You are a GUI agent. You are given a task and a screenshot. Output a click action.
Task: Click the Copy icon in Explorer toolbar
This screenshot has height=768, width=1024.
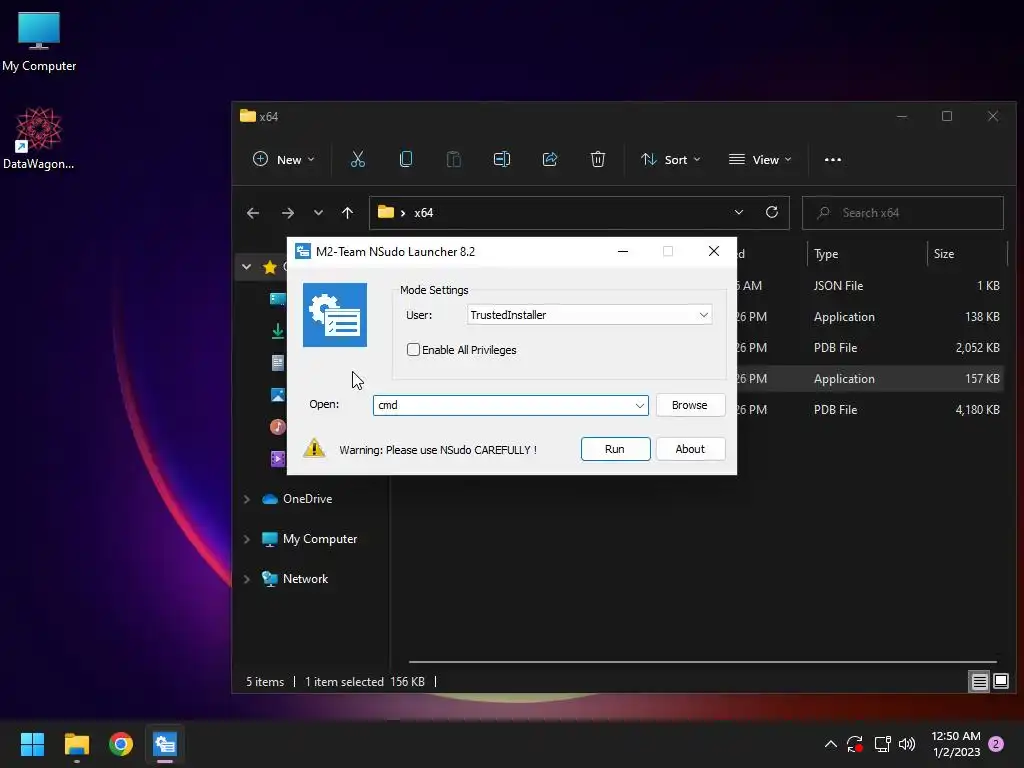tap(406, 159)
